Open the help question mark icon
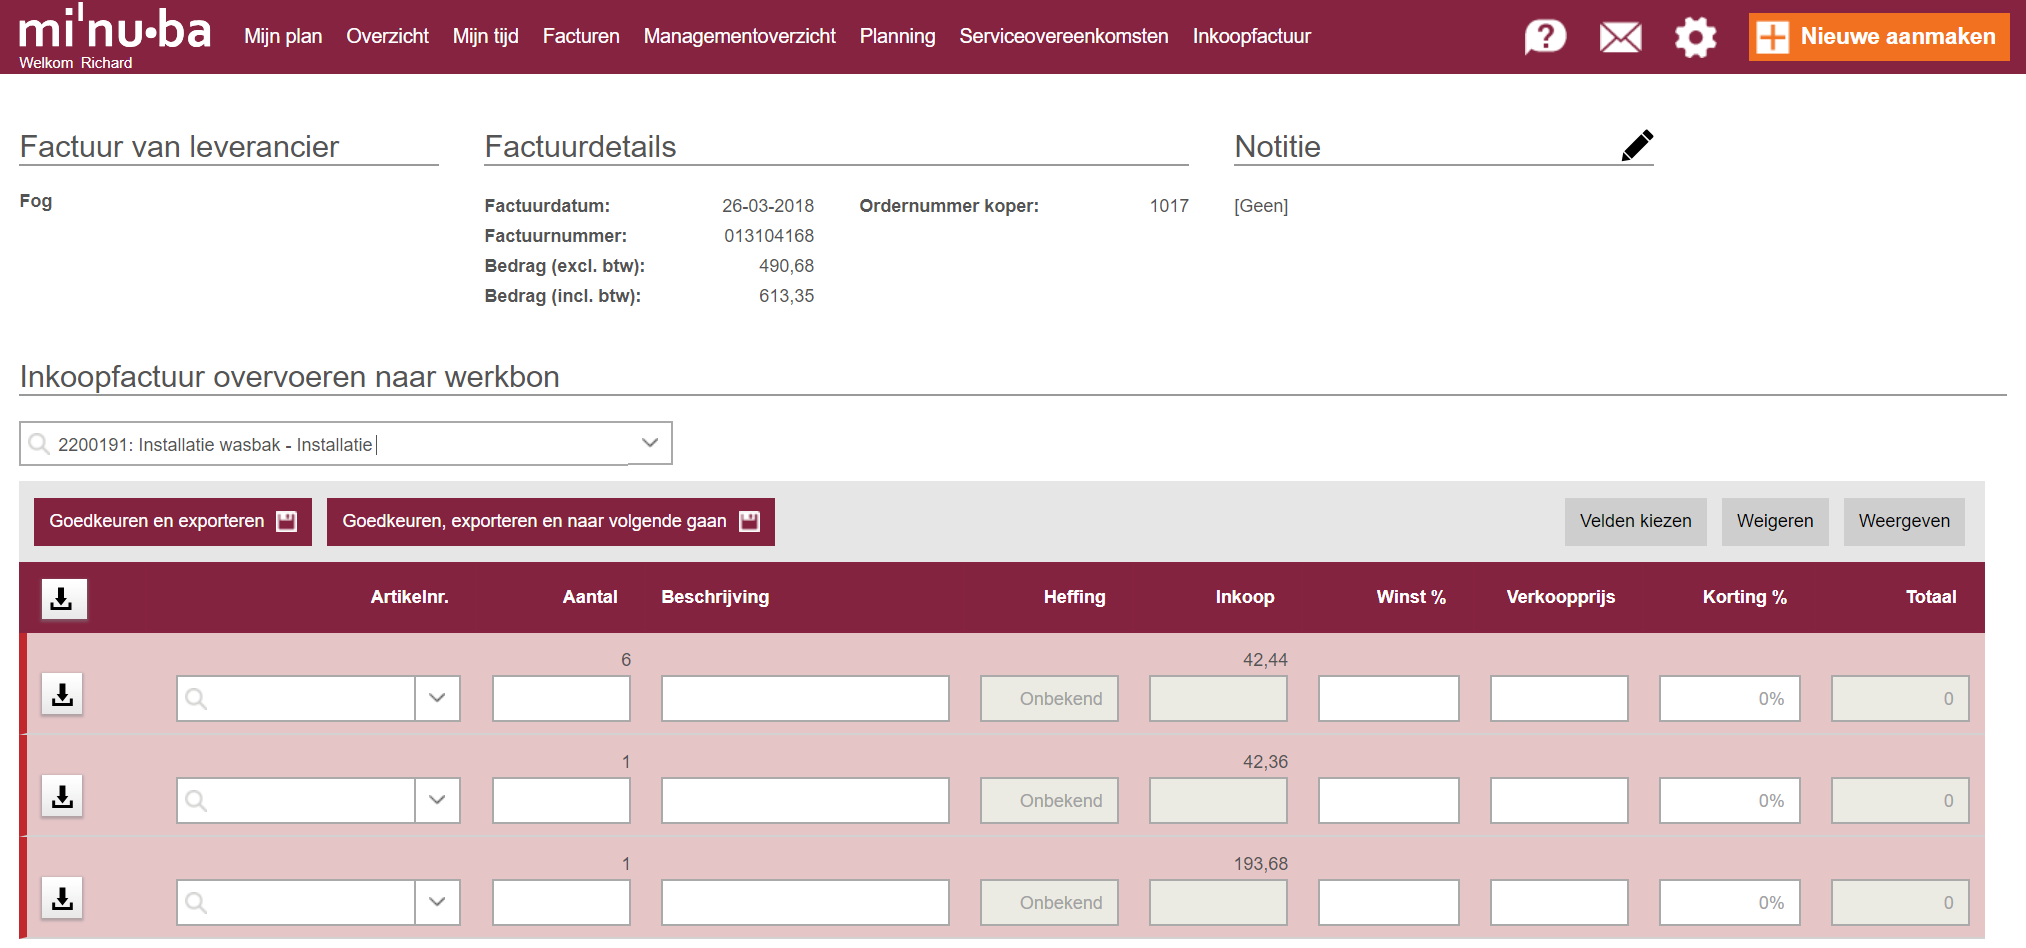Image resolution: width=2026 pixels, height=948 pixels. tap(1545, 37)
